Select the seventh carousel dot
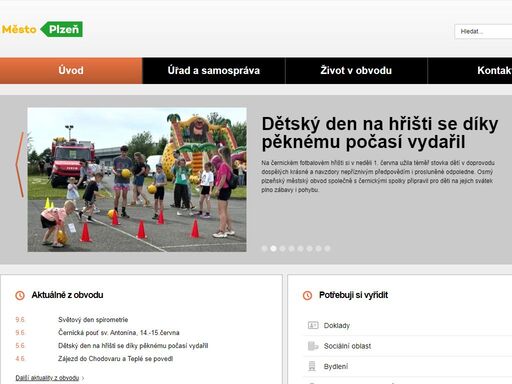 pos(318,248)
